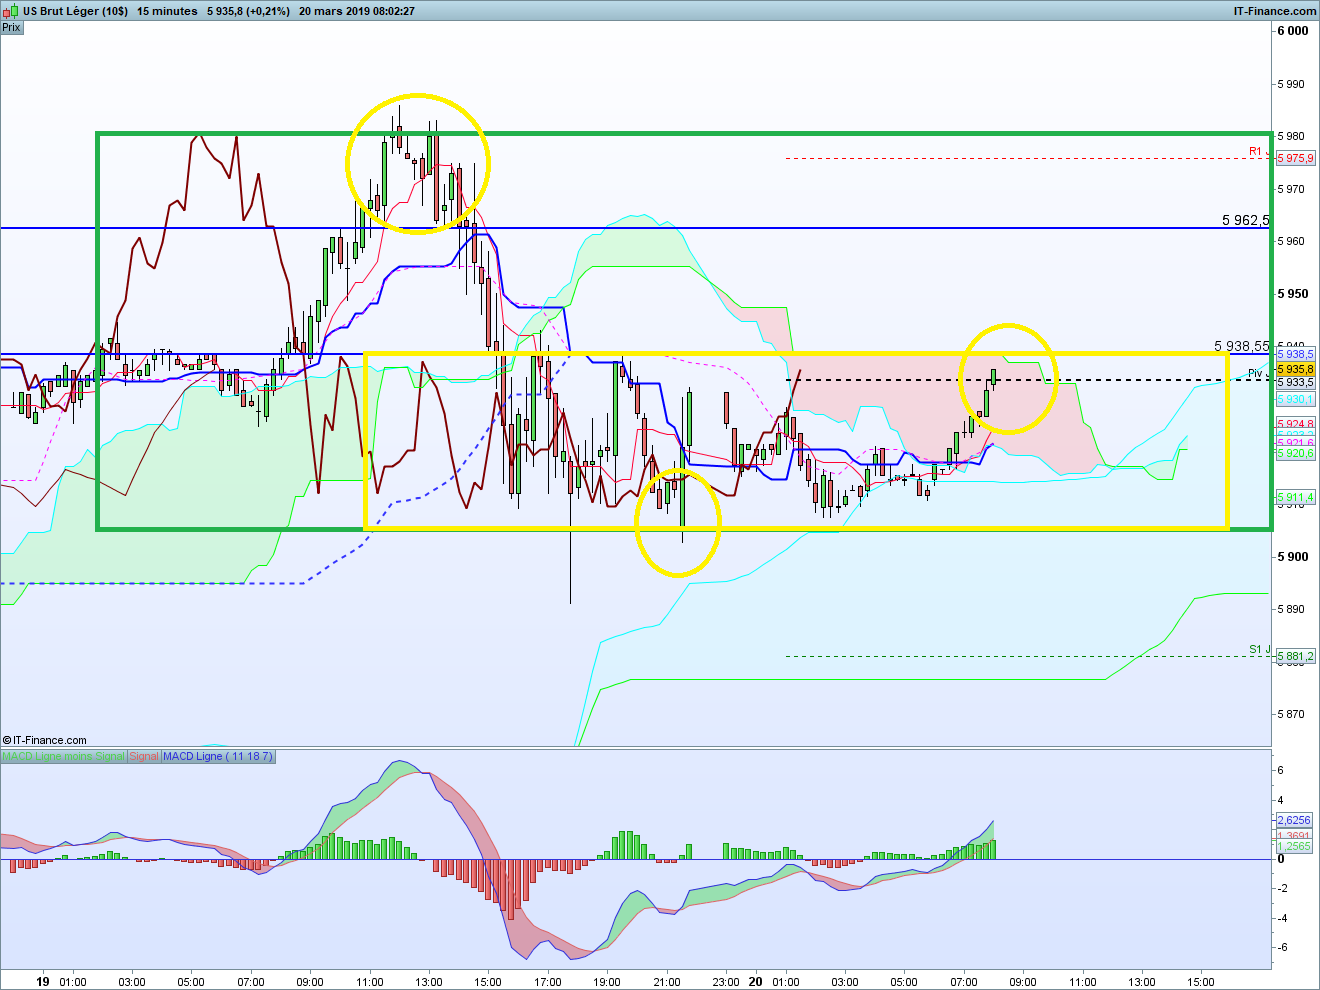The height and width of the screenshot is (990, 1320).
Task: Click the '-4' MACD axis label
Action: pos(1281,918)
